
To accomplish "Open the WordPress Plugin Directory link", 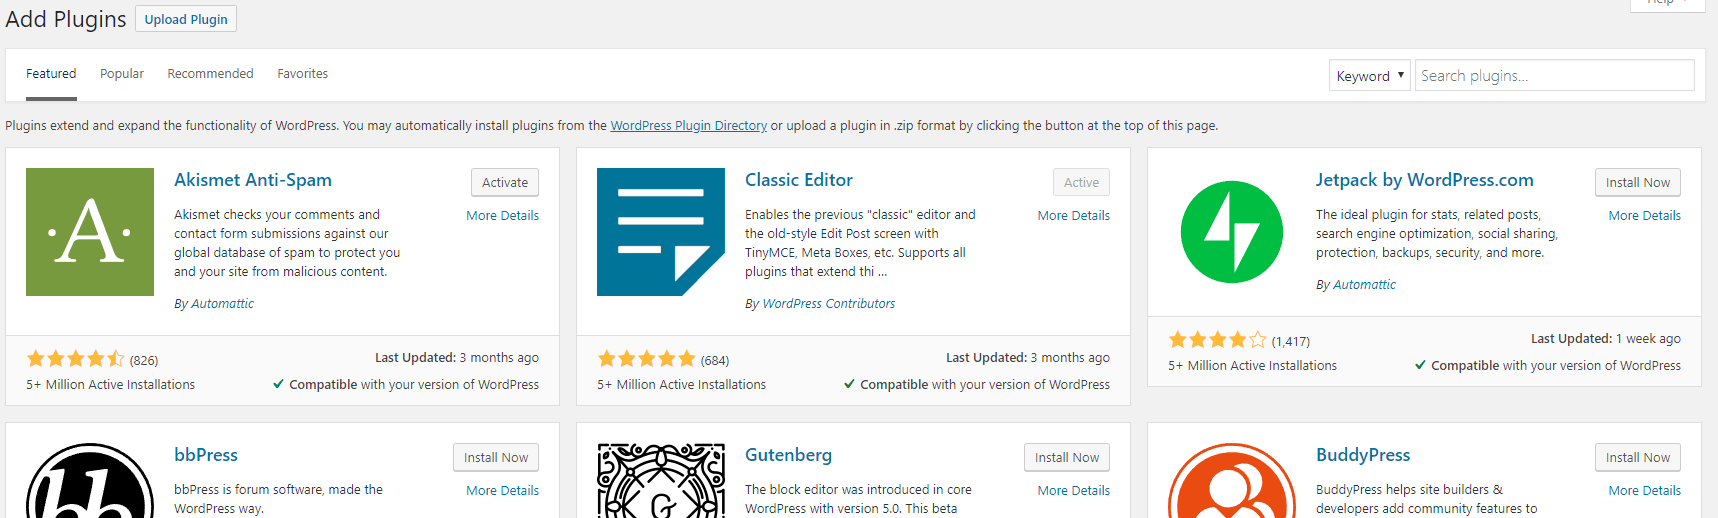I will coord(689,126).
